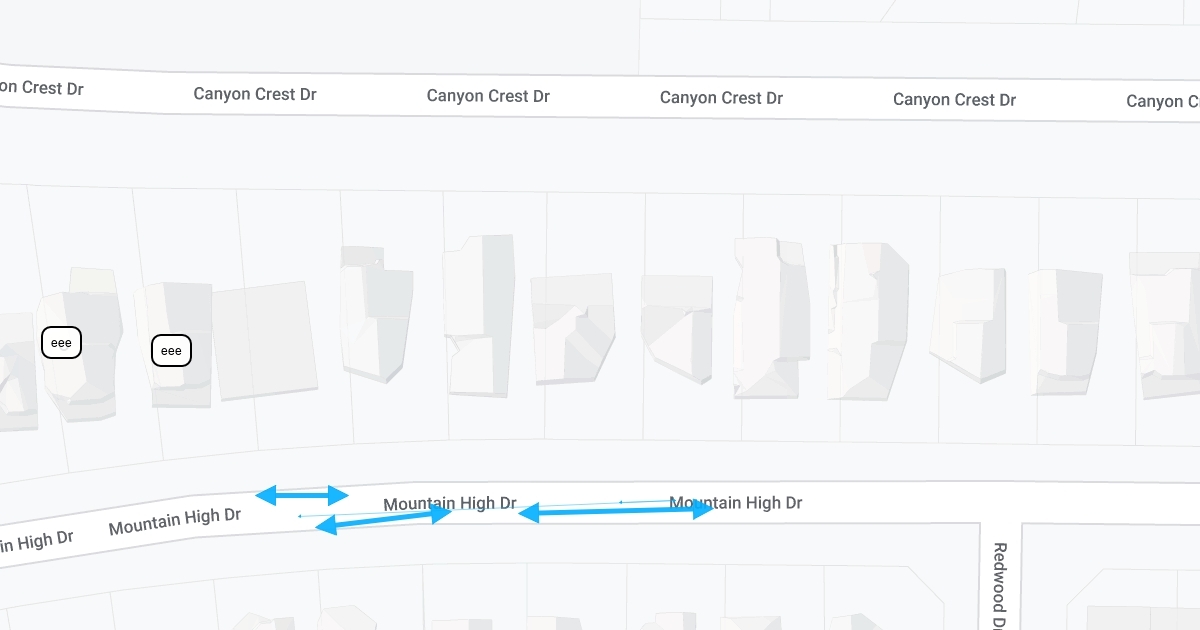Click Mountain High Dr label between blue arrows
Image resolution: width=1200 pixels, height=630 pixels.
click(x=450, y=503)
